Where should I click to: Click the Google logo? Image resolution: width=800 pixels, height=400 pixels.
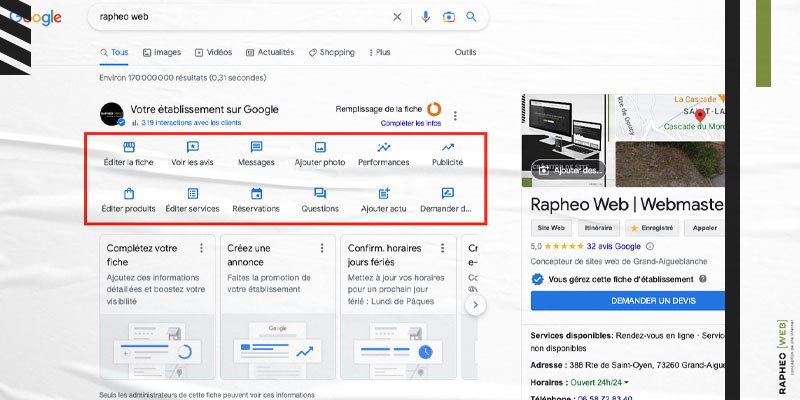(36, 17)
